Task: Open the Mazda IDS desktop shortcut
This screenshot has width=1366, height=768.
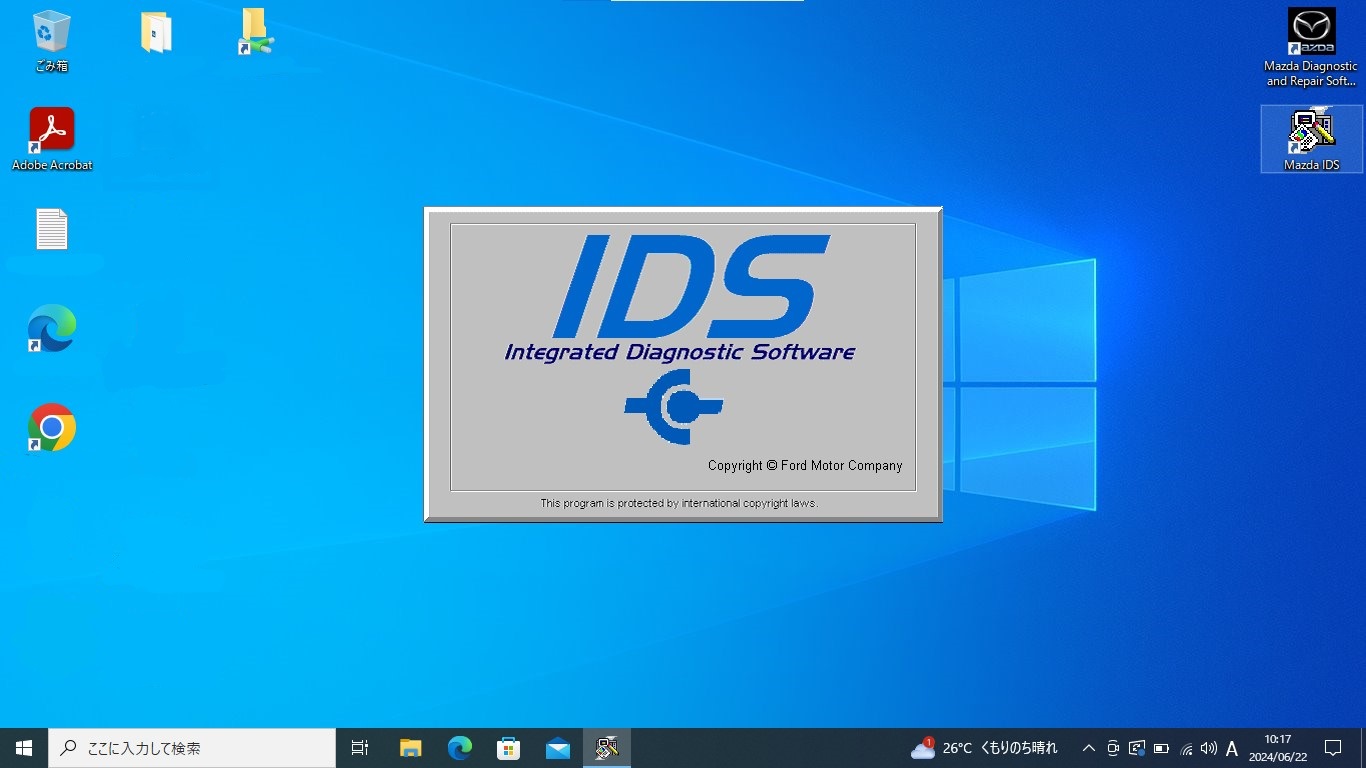Action: (1311, 139)
